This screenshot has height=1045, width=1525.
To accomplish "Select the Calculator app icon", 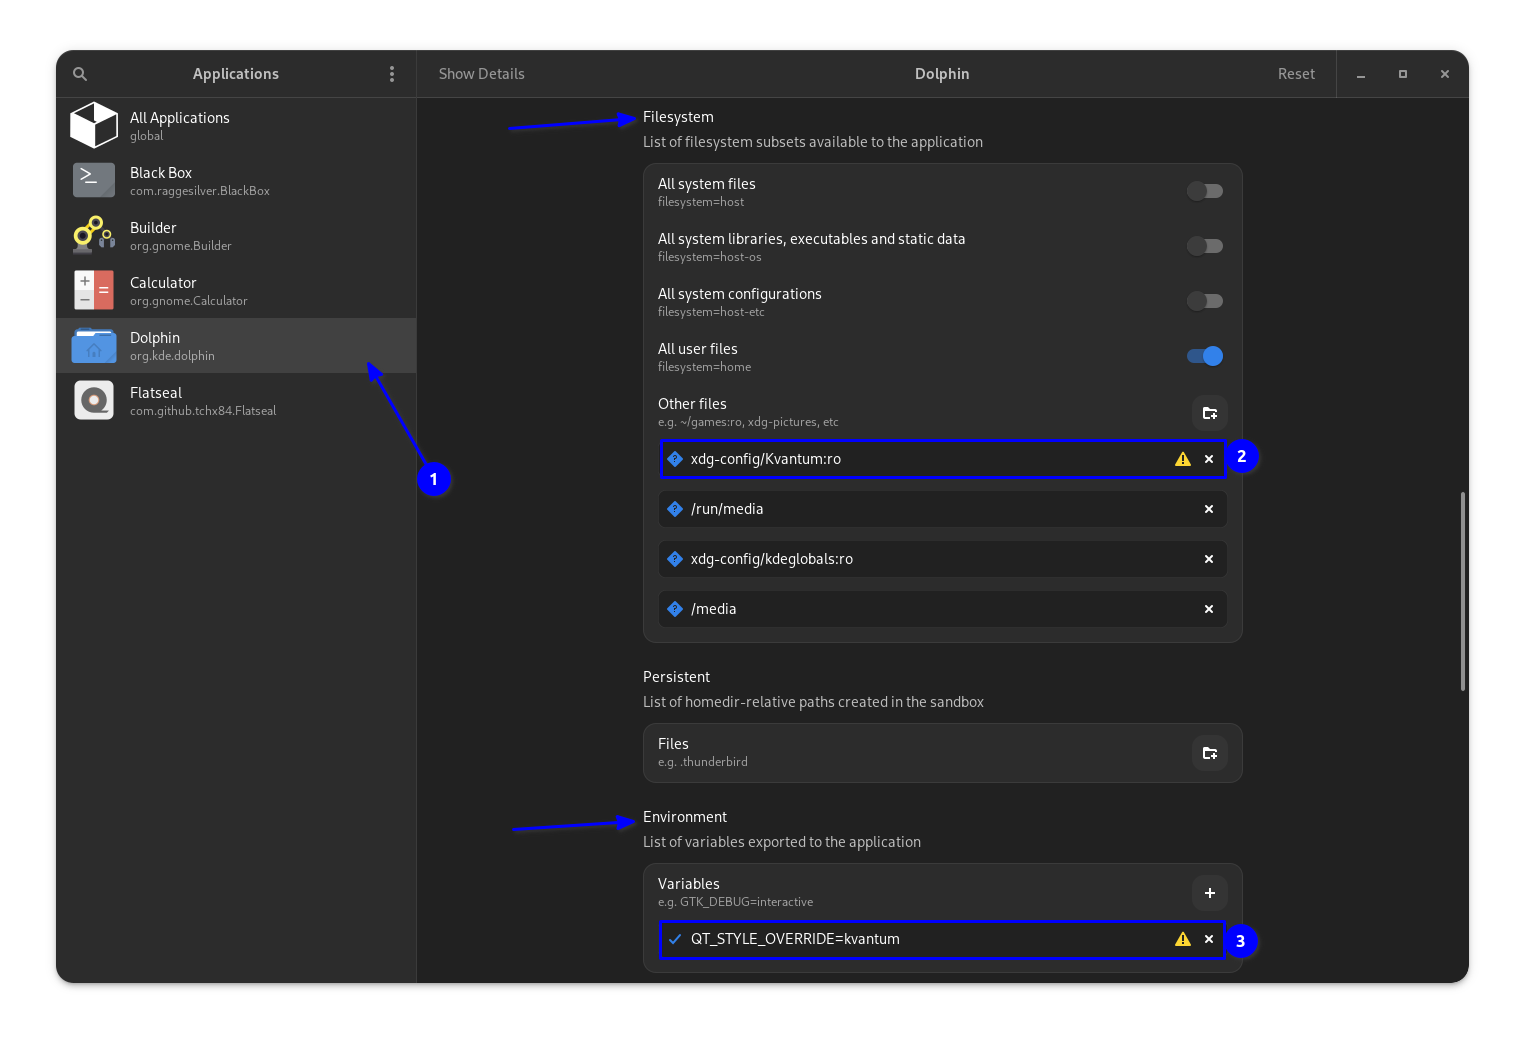I will tap(94, 290).
